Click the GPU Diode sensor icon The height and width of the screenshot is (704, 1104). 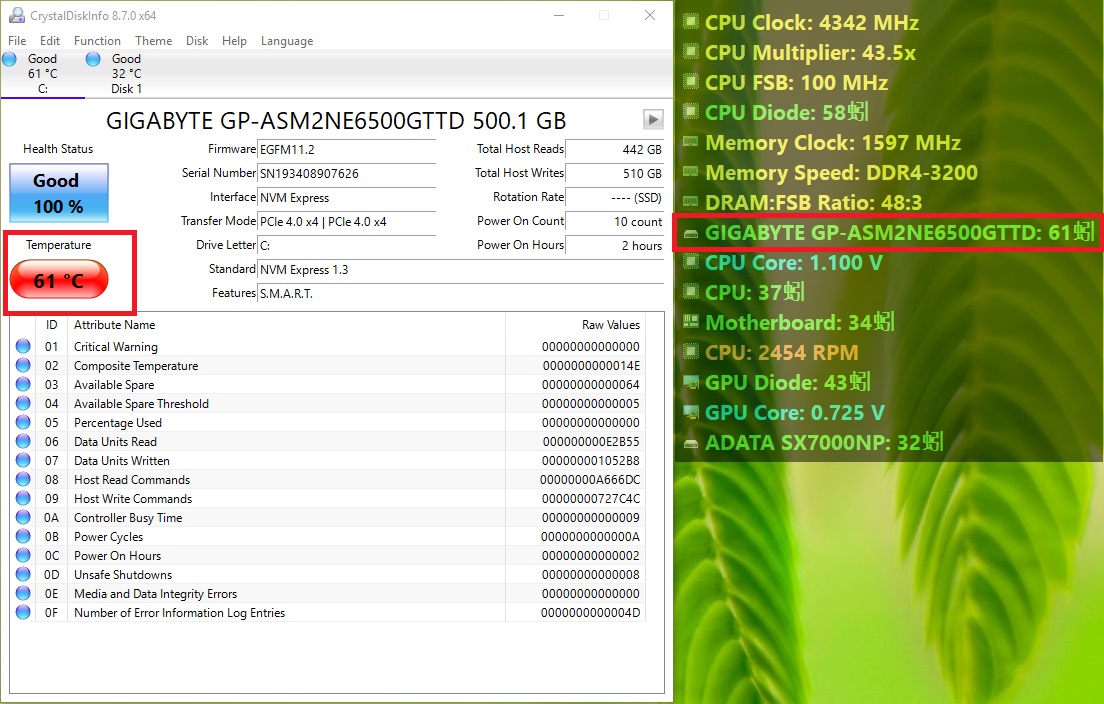(691, 382)
